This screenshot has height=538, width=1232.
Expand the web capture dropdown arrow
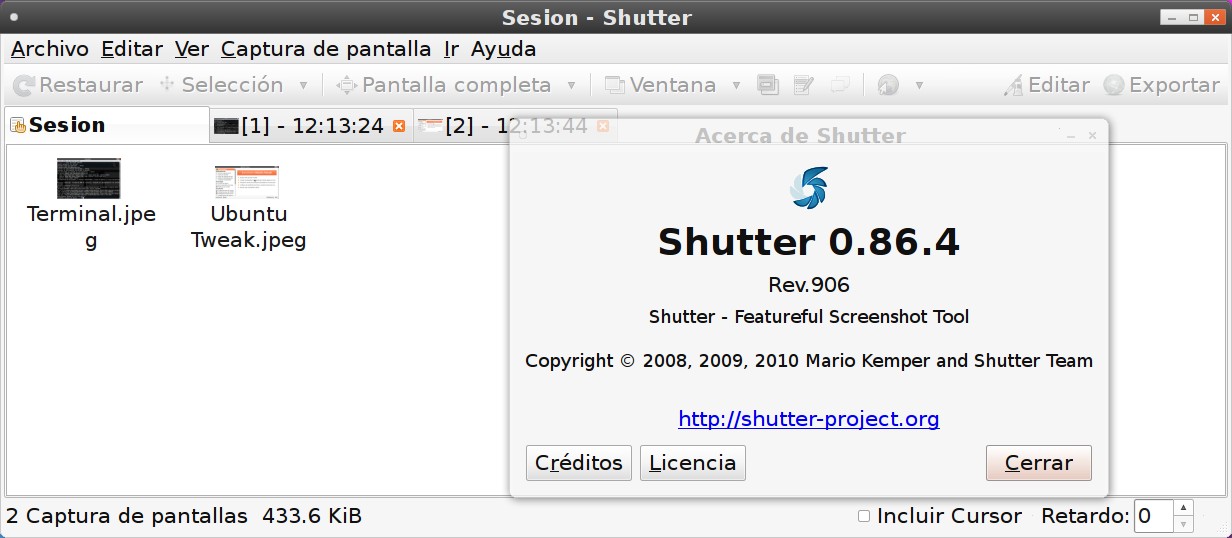(x=919, y=85)
